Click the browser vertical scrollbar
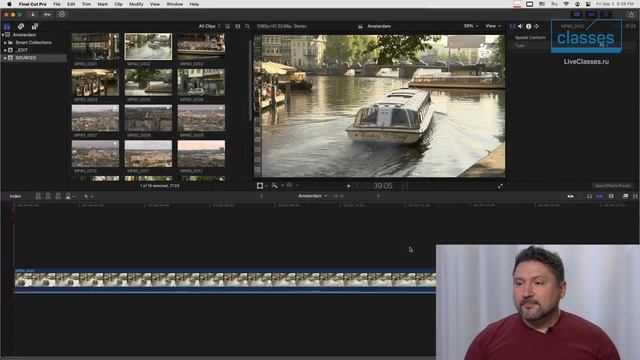 pos(249,80)
